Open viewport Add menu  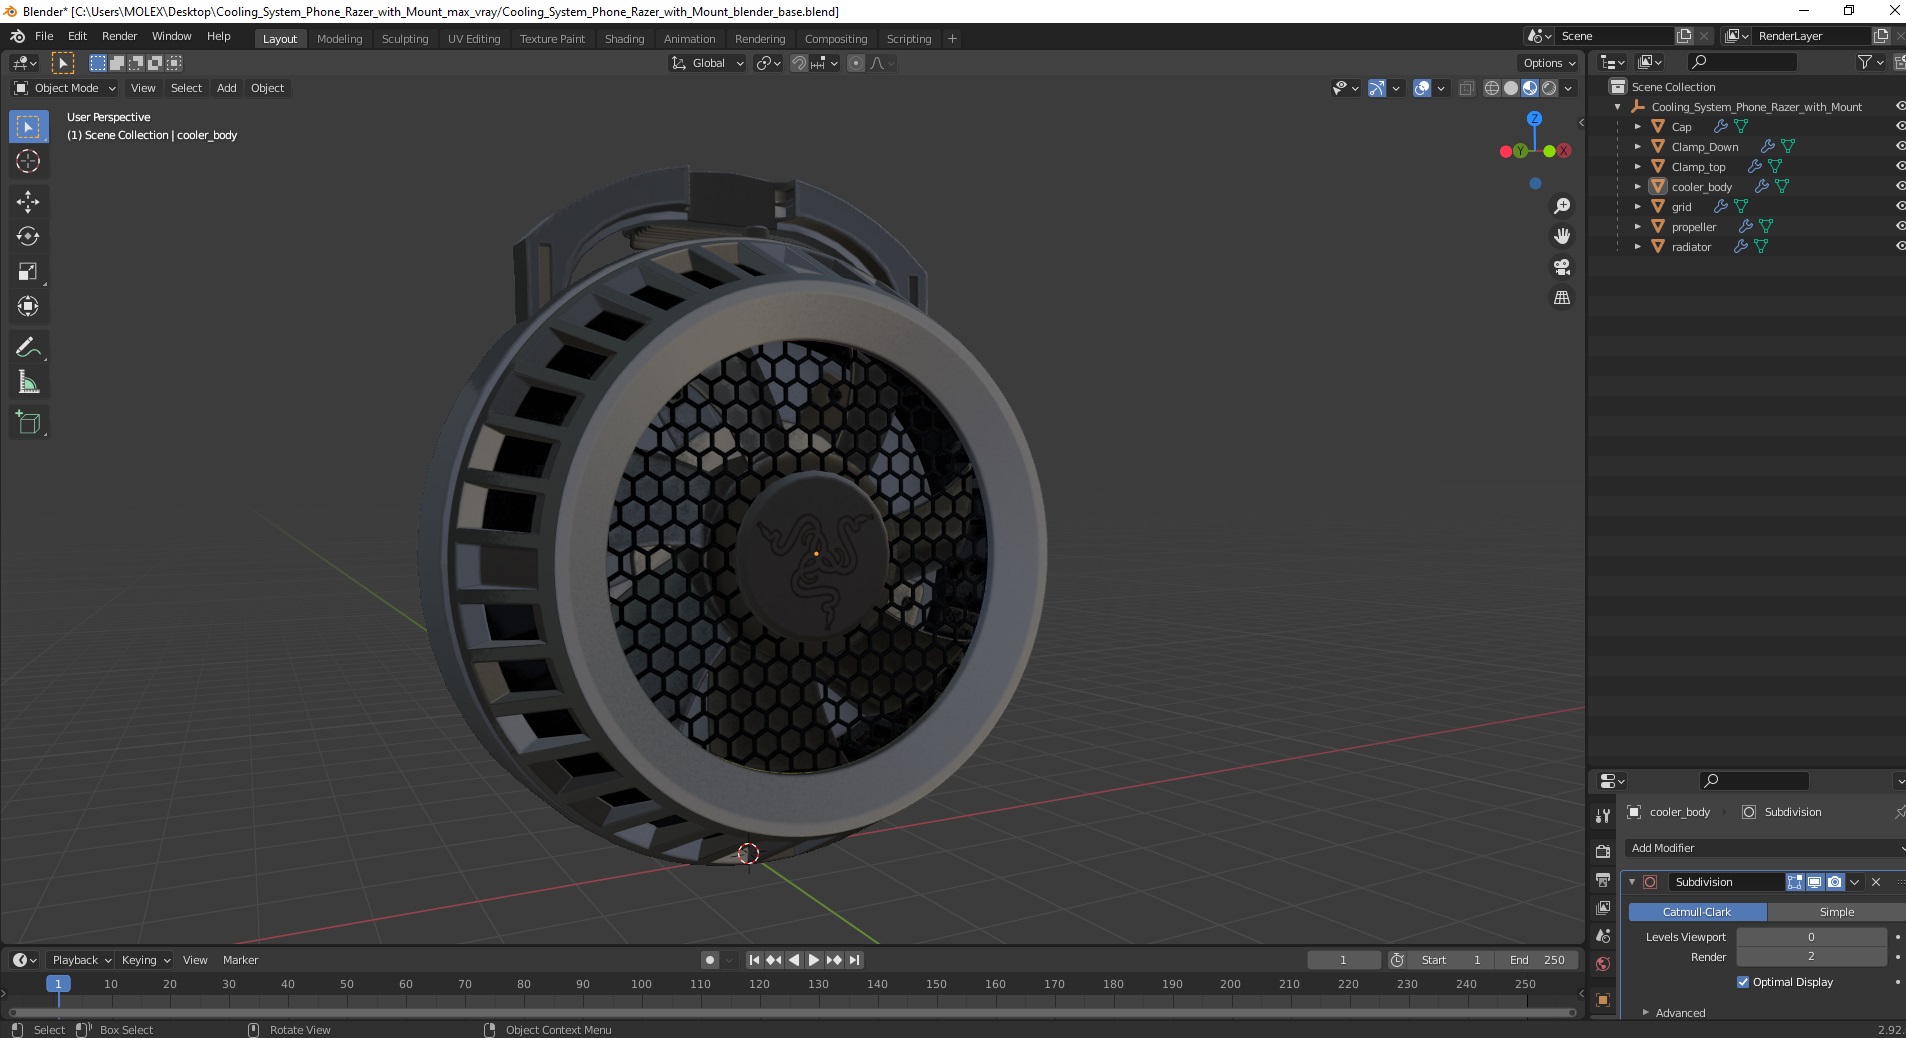pos(227,88)
